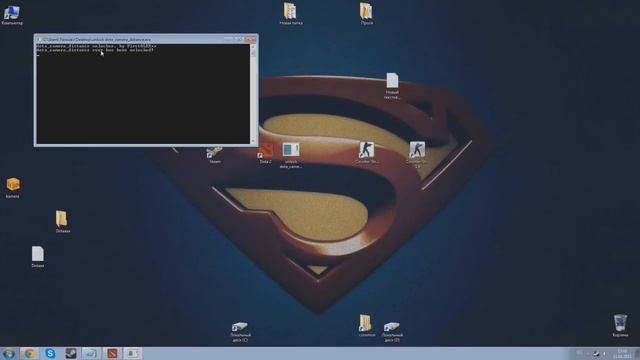The height and width of the screenshot is (360, 640).
Task: Maximize the console window
Action: point(239,39)
